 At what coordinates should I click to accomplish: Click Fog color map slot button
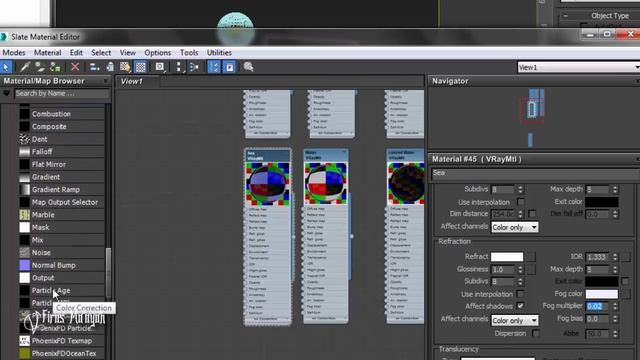(x=626, y=294)
